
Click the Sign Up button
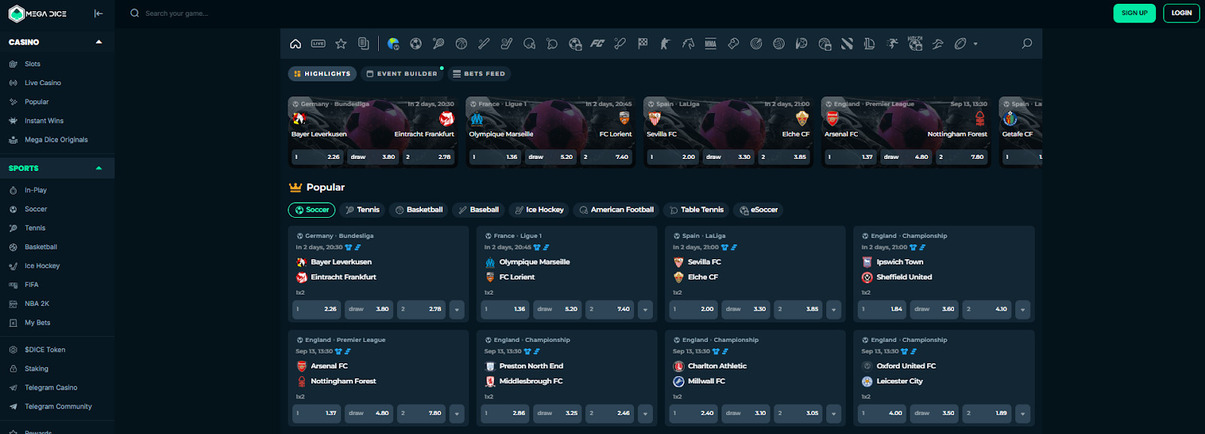[x=1134, y=13]
